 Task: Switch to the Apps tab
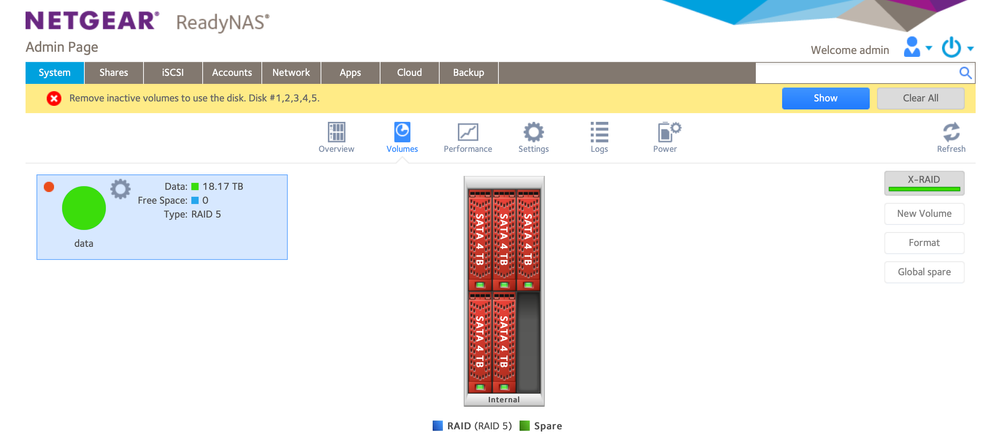(x=350, y=73)
